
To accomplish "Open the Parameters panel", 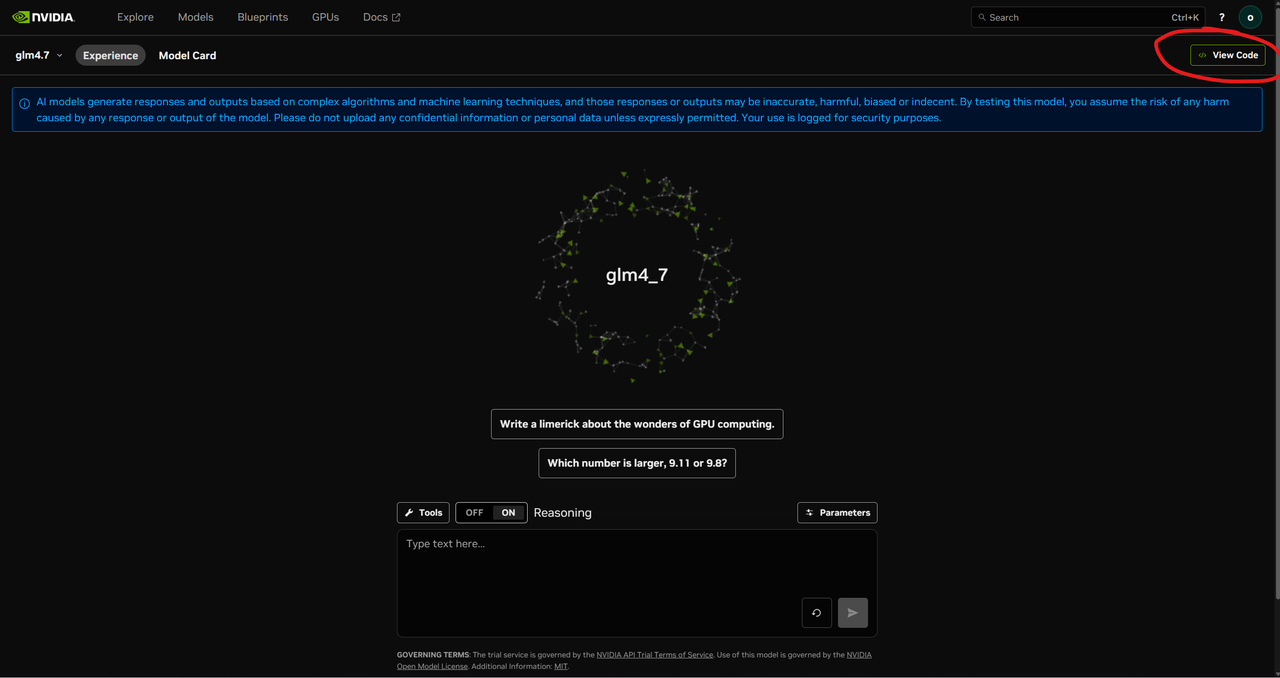I will (x=837, y=512).
